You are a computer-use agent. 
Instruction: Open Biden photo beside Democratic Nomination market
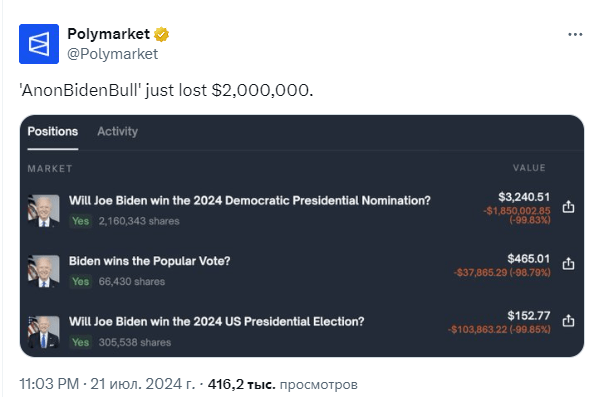coord(44,211)
